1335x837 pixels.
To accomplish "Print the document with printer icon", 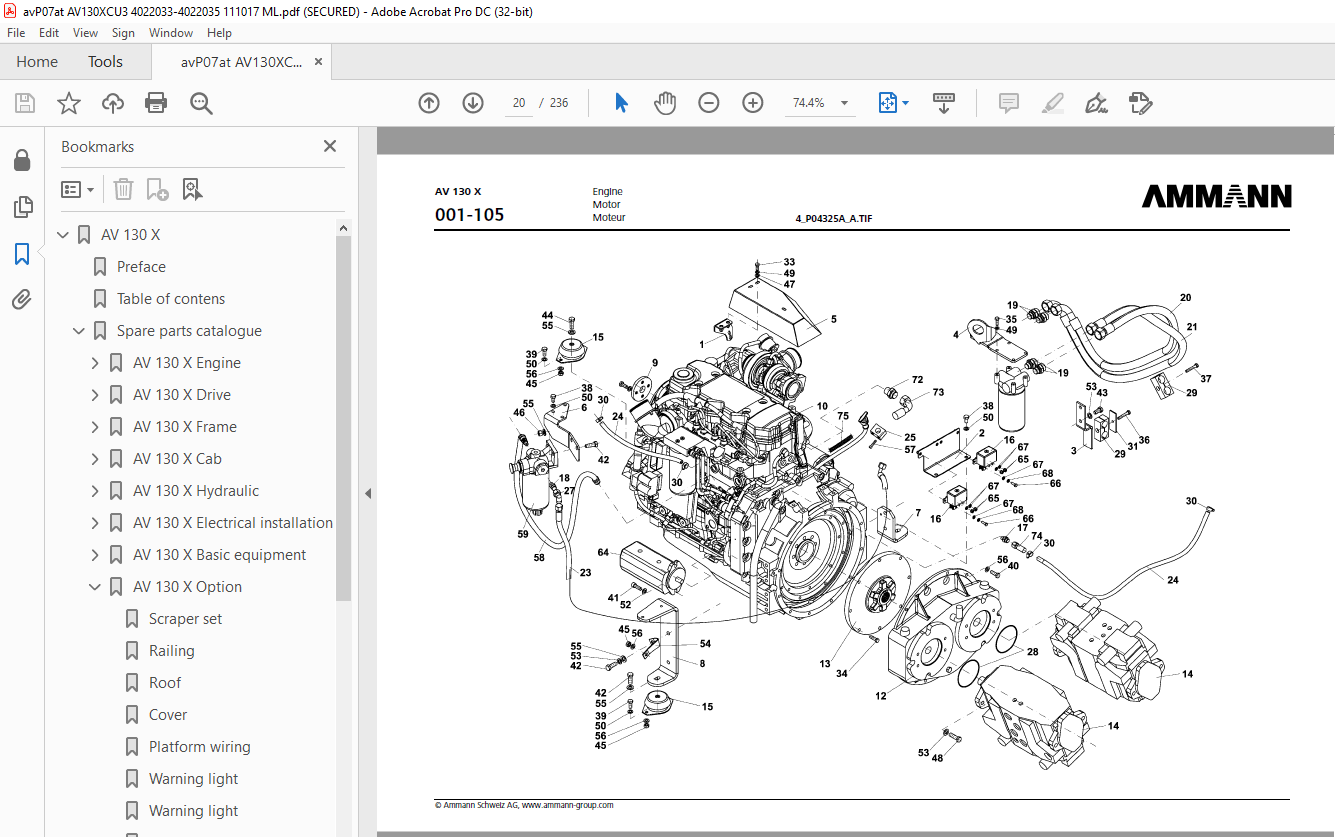I will (x=156, y=103).
